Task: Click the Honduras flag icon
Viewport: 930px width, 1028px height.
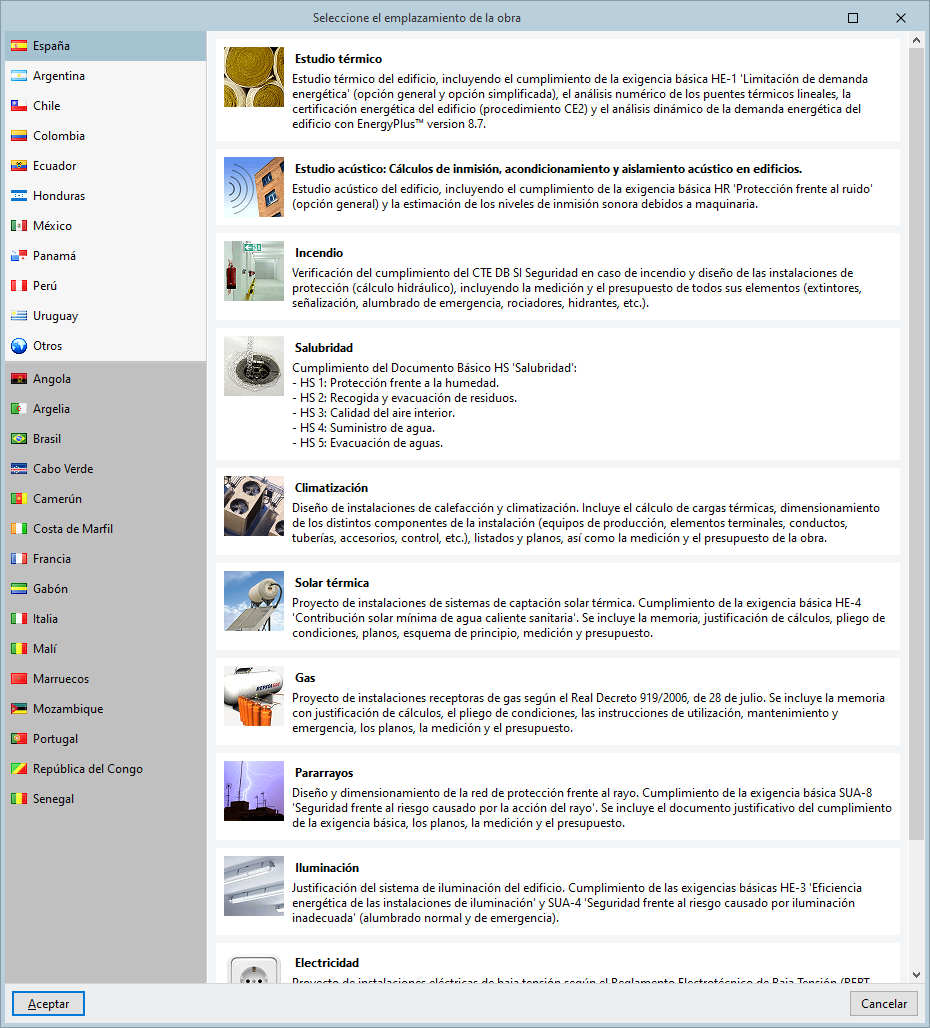Action: point(19,196)
